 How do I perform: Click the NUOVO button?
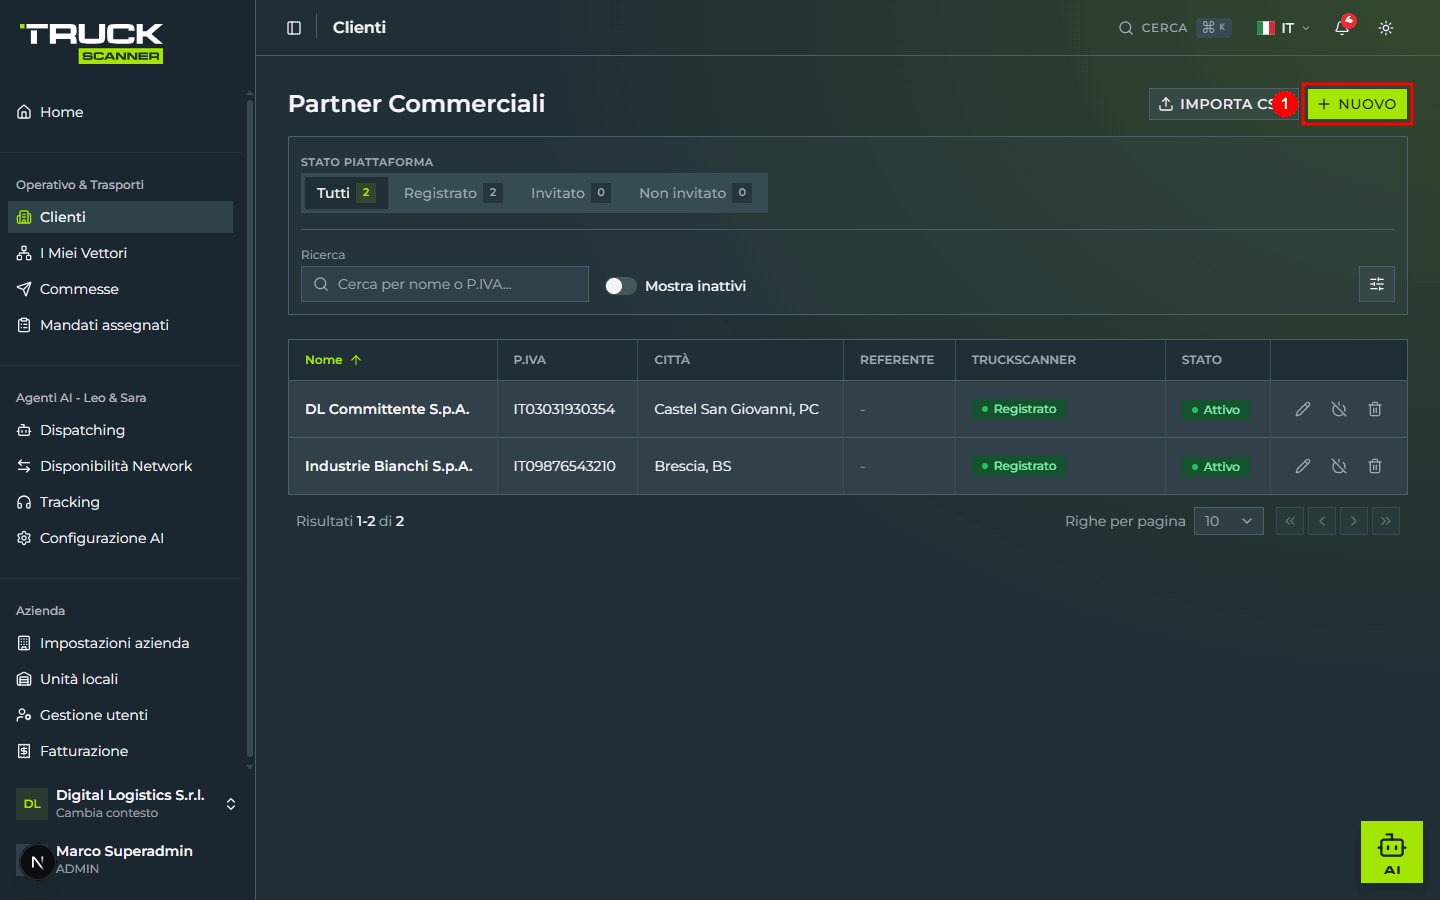tap(1357, 104)
